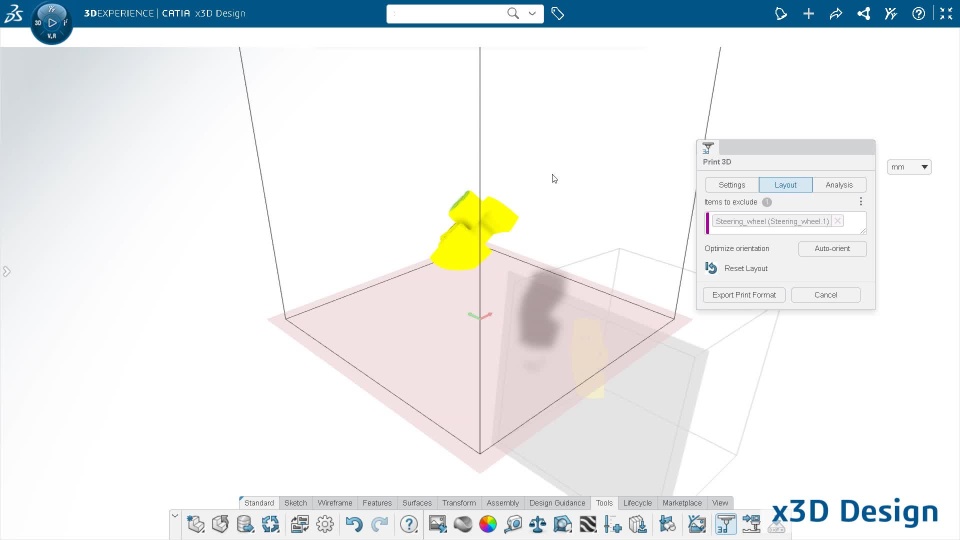This screenshot has width=960, height=540.
Task: Switch to Settings tab in Print 3D
Action: (x=732, y=185)
